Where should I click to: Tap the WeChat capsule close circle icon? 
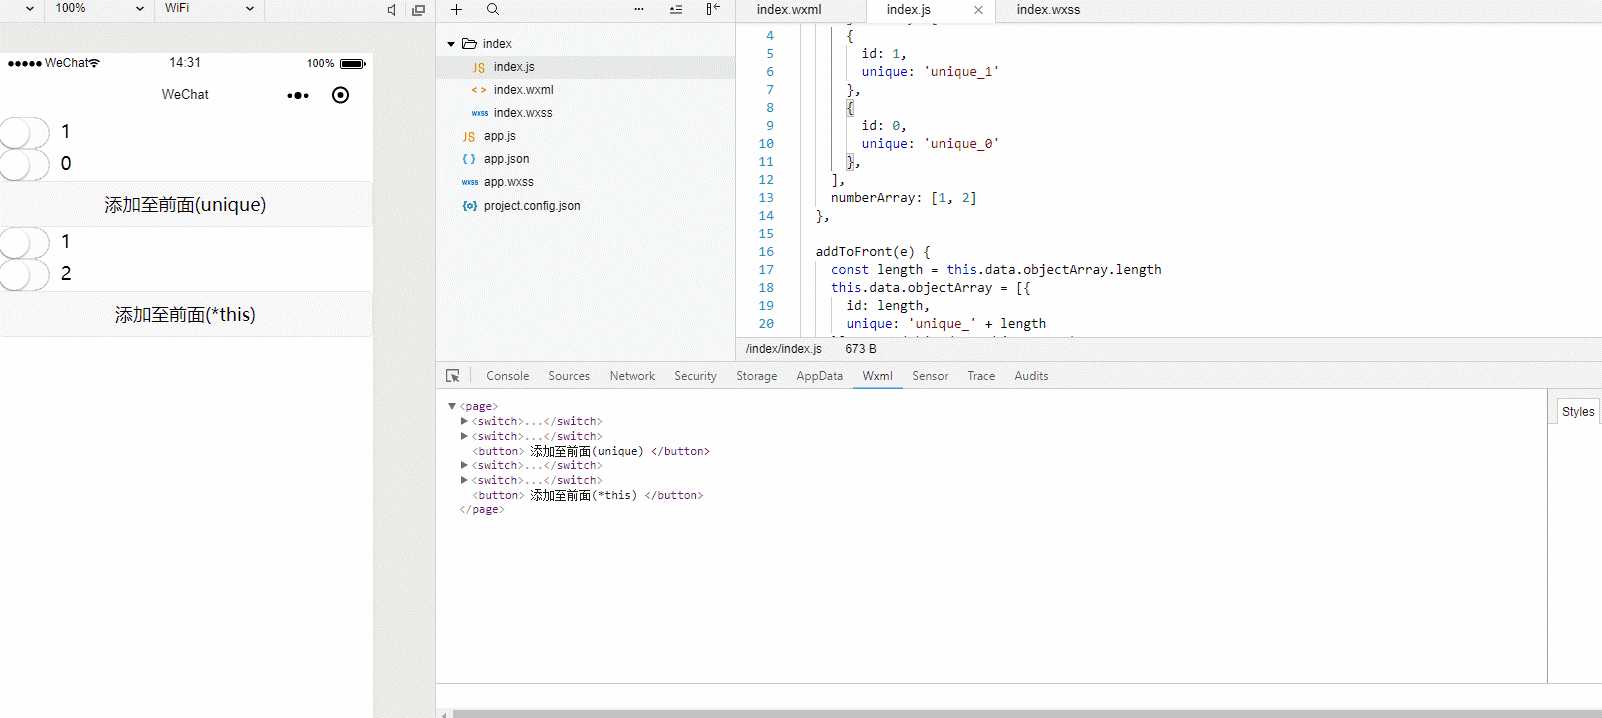[340, 95]
